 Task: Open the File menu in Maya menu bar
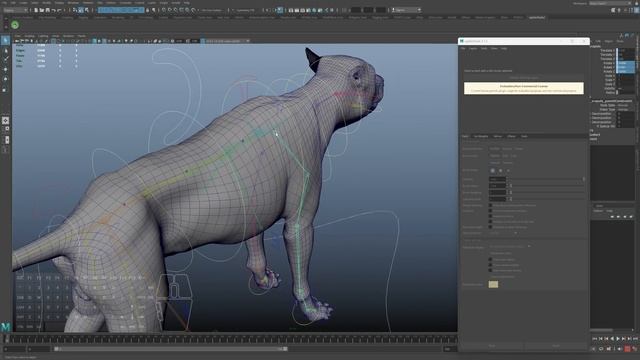click(6, 3)
